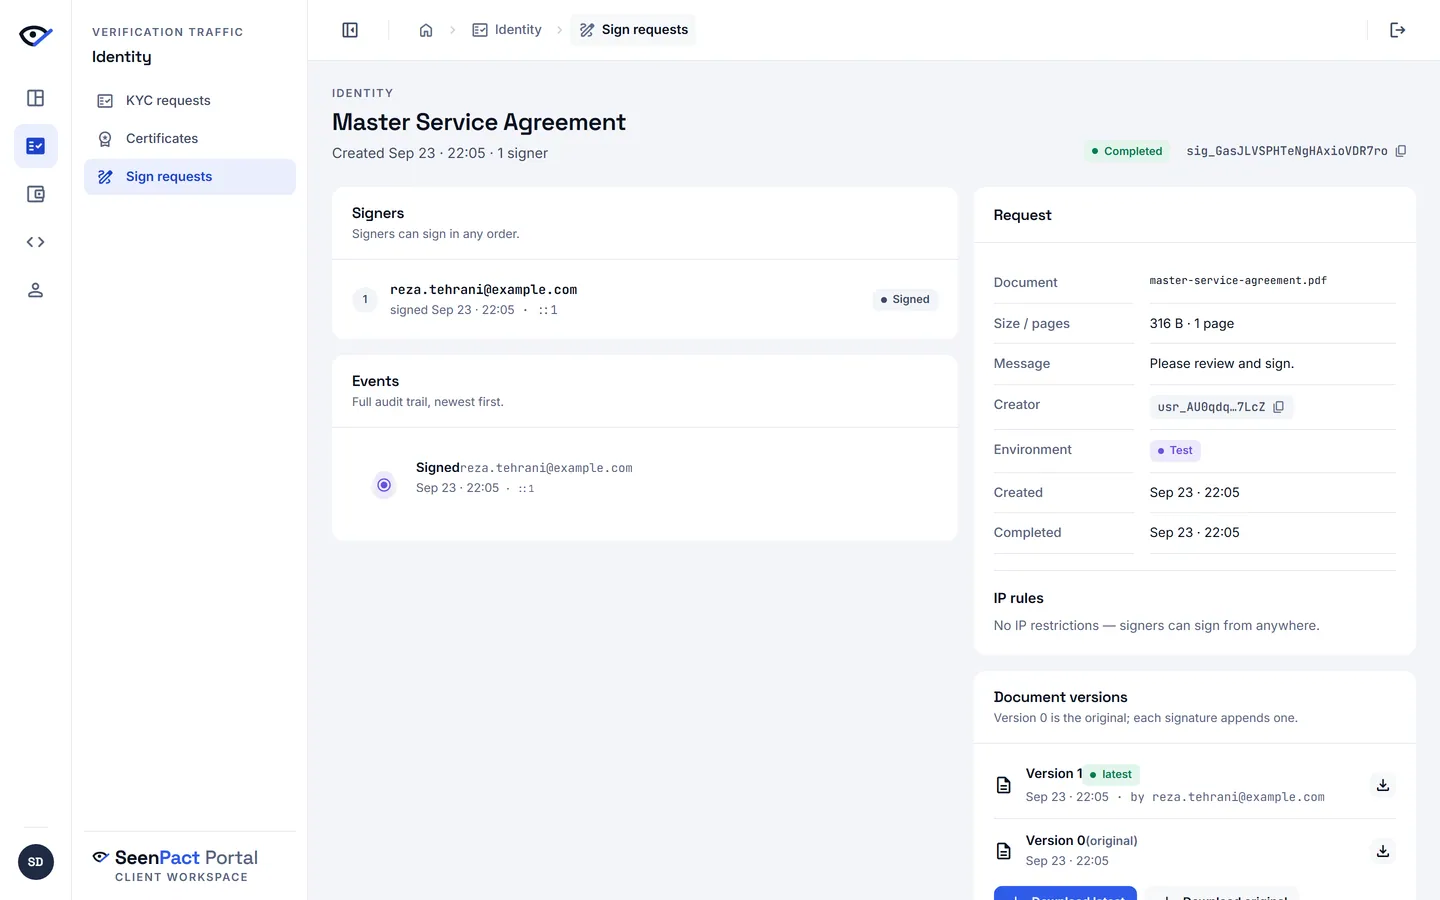Viewport: 1440px width, 900px height.
Task: Click the IP rules heading
Action: click(1019, 598)
